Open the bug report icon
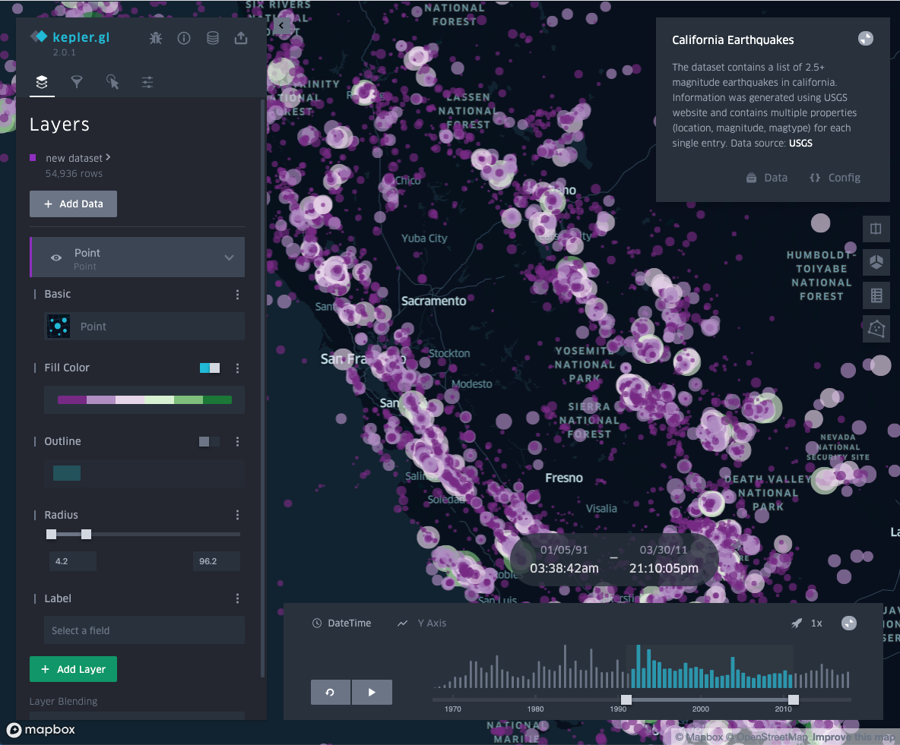This screenshot has height=745, width=900. [x=156, y=38]
